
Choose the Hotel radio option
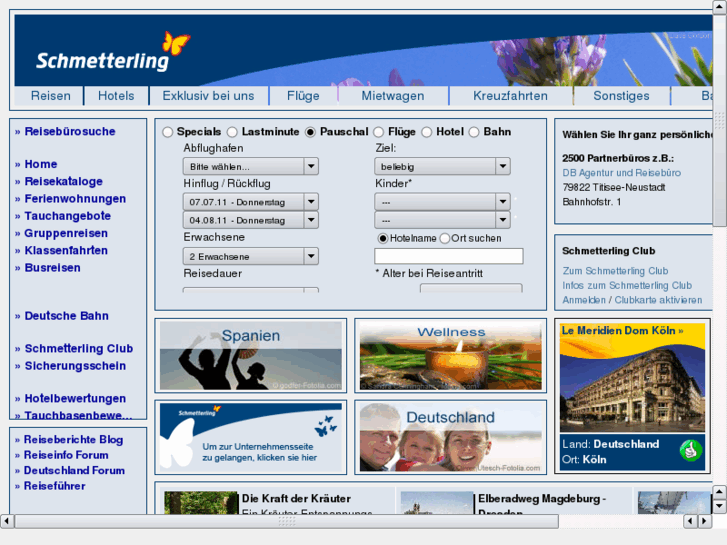427,132
